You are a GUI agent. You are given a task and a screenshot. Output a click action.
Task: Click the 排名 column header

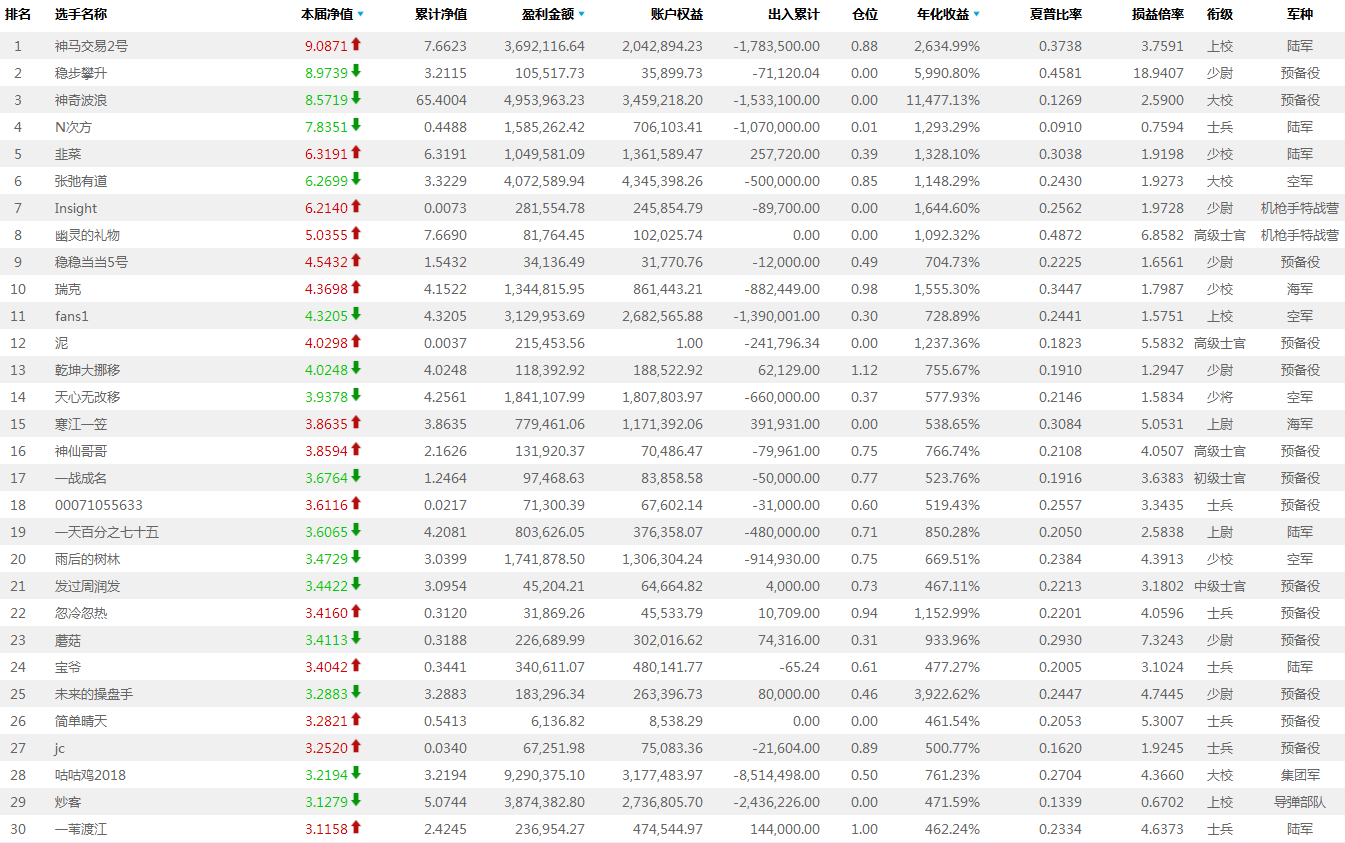(x=18, y=15)
